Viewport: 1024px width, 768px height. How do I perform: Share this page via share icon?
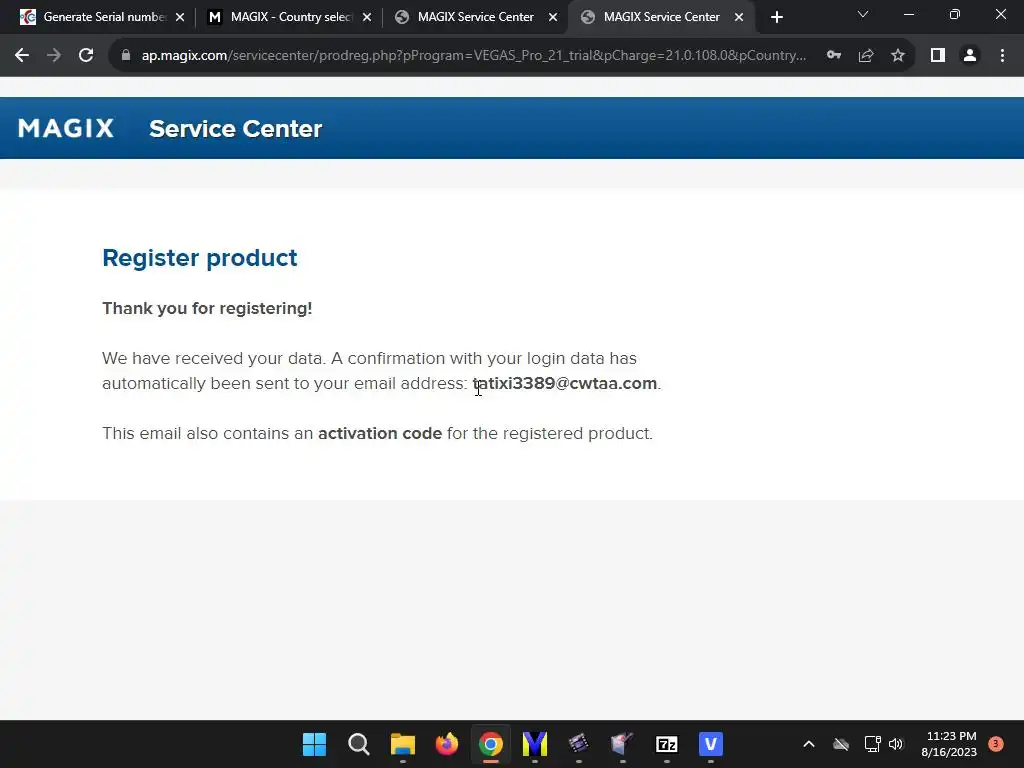tap(866, 56)
